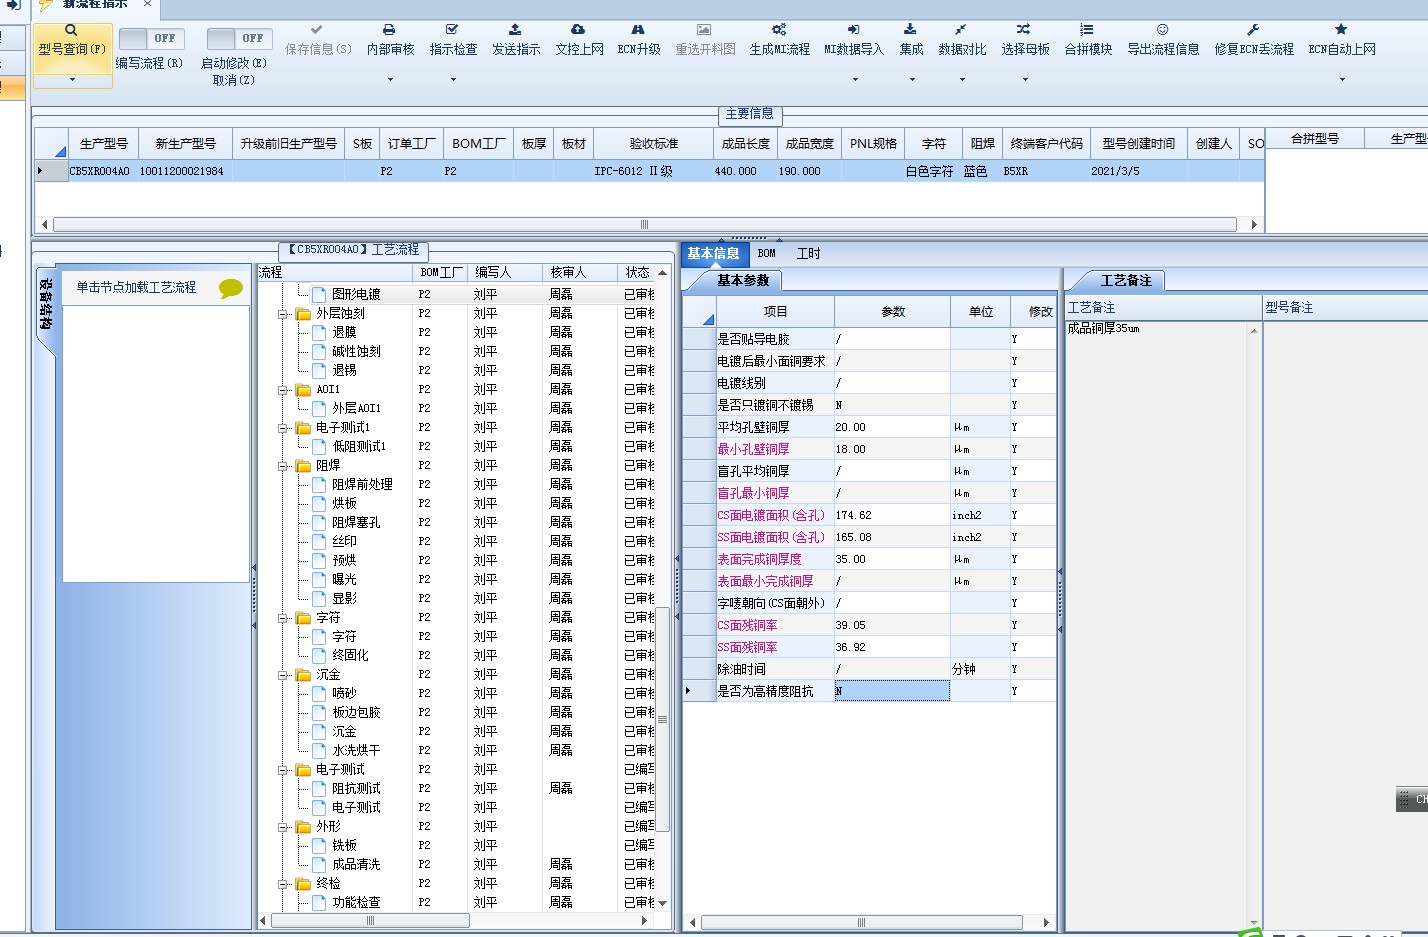Click the main info horizontal scrollbar
Viewport: 1428px width, 937px height.
pos(644,225)
